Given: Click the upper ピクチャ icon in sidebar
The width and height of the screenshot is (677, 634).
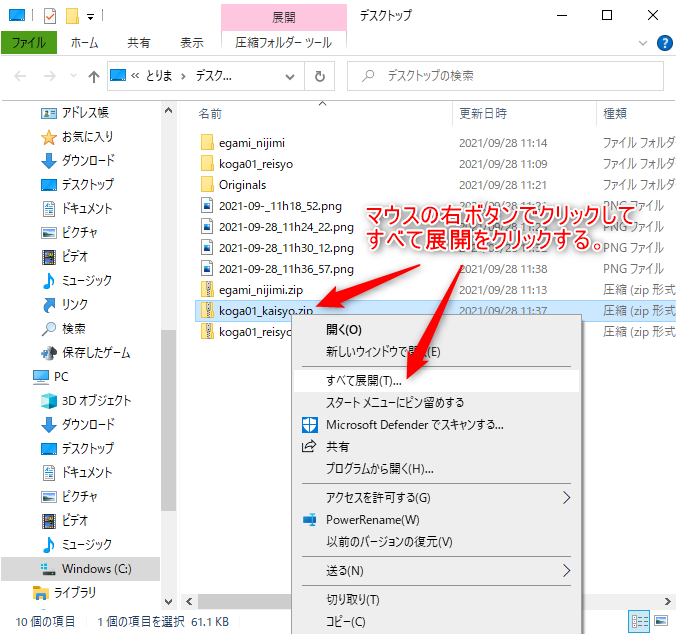Looking at the screenshot, I should pyautogui.click(x=49, y=233).
